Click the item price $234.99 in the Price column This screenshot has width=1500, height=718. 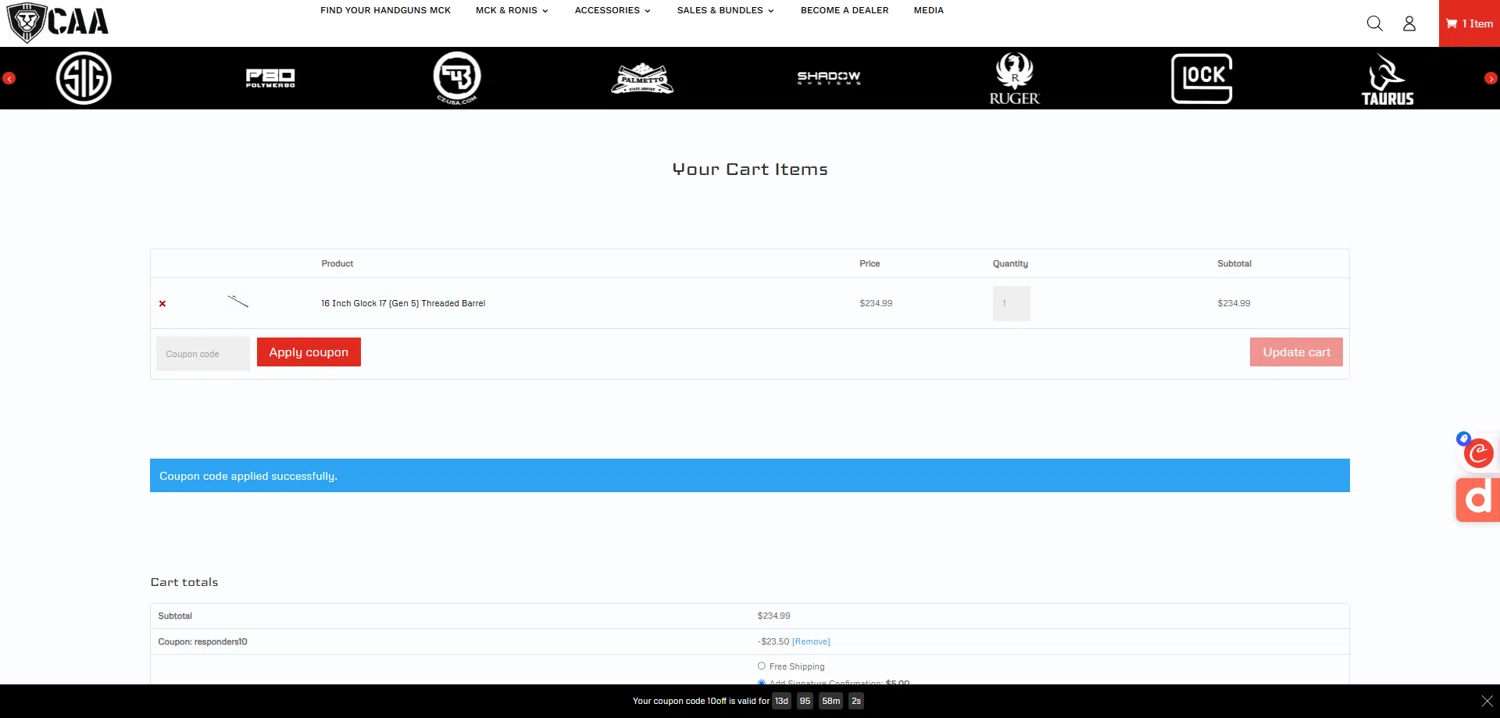pyautogui.click(x=875, y=303)
